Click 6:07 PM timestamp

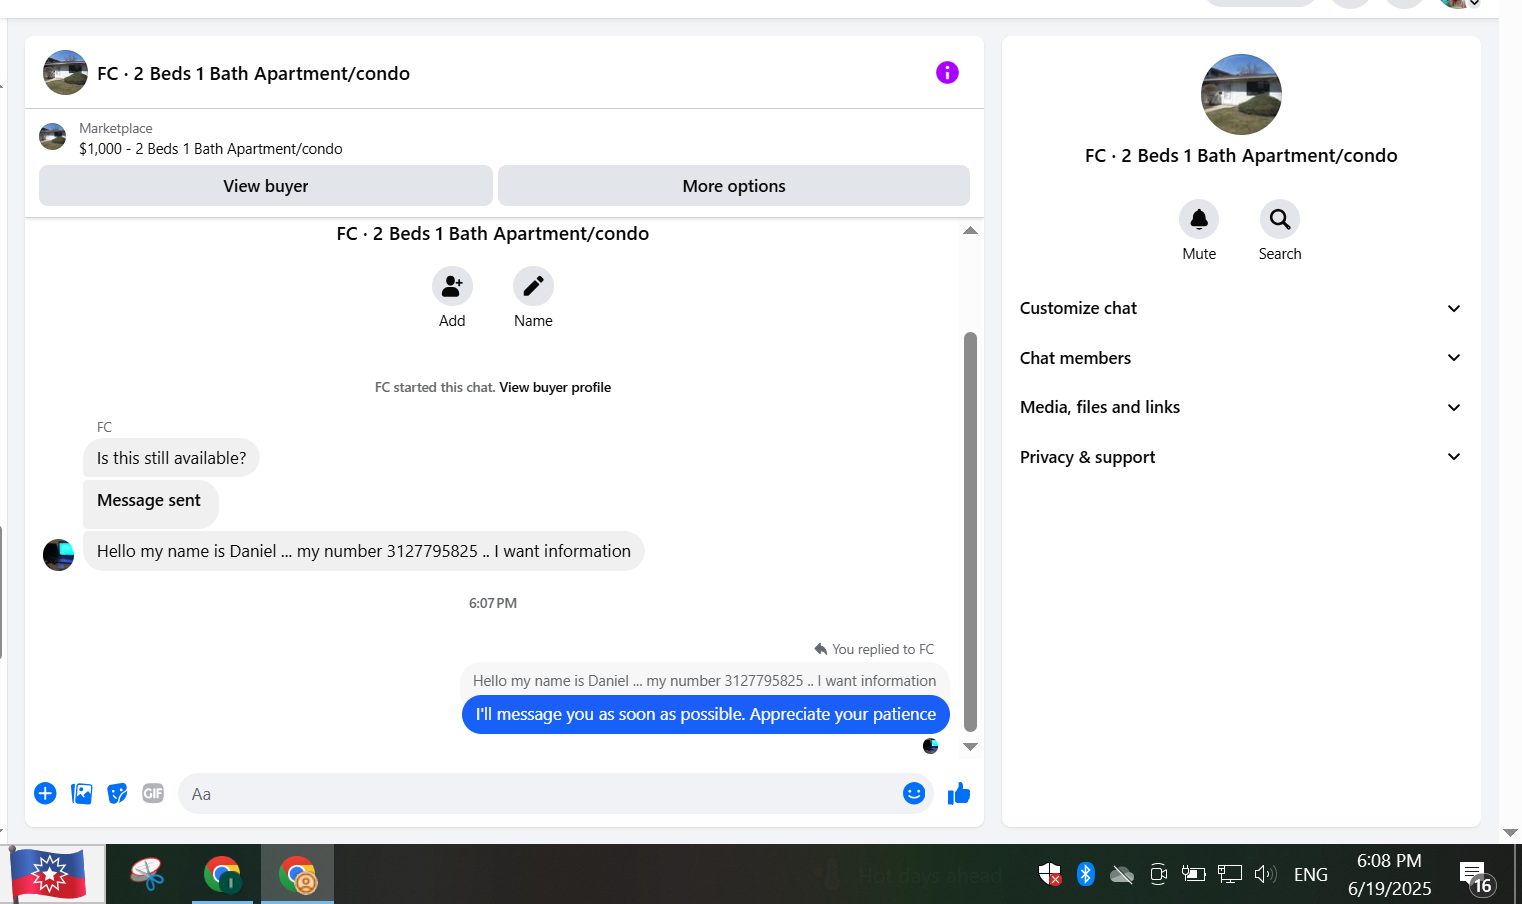click(493, 603)
